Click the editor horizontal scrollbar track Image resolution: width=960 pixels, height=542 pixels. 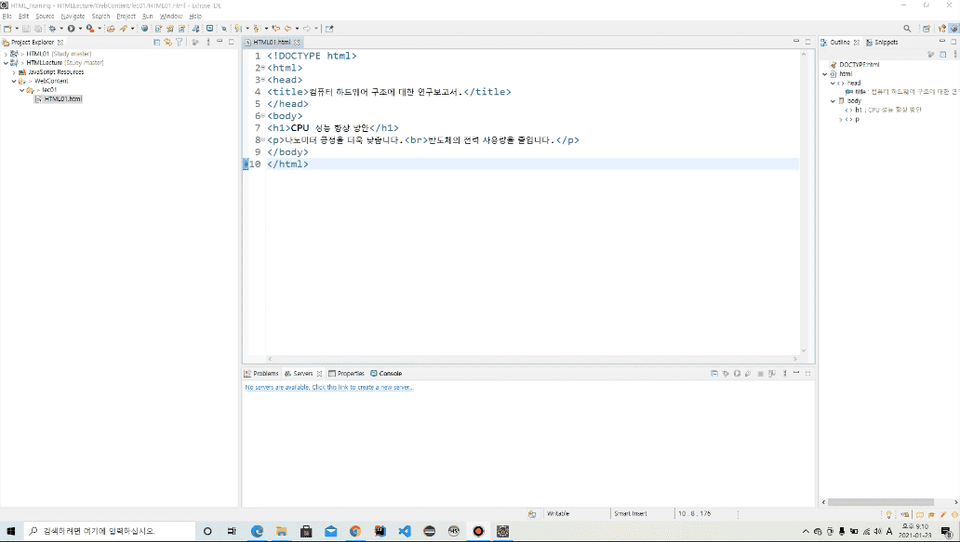pyautogui.click(x=532, y=359)
